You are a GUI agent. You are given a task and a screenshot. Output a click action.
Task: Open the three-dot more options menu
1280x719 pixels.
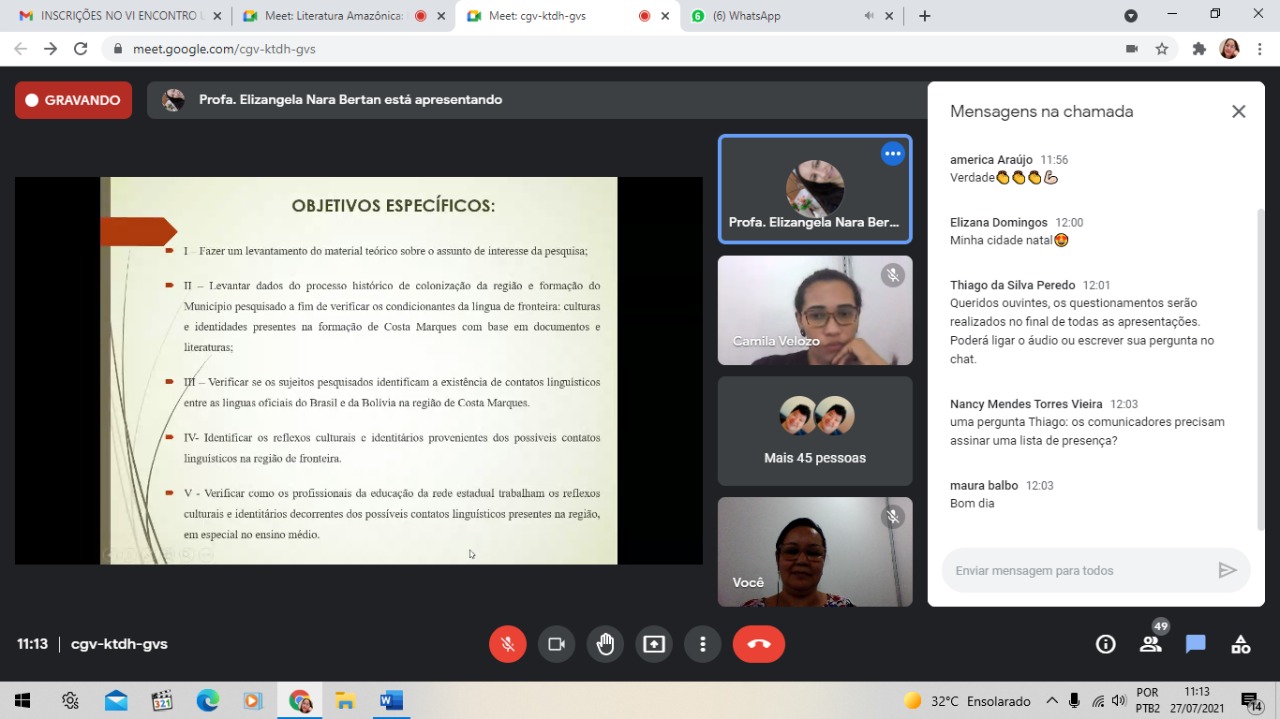tap(703, 644)
